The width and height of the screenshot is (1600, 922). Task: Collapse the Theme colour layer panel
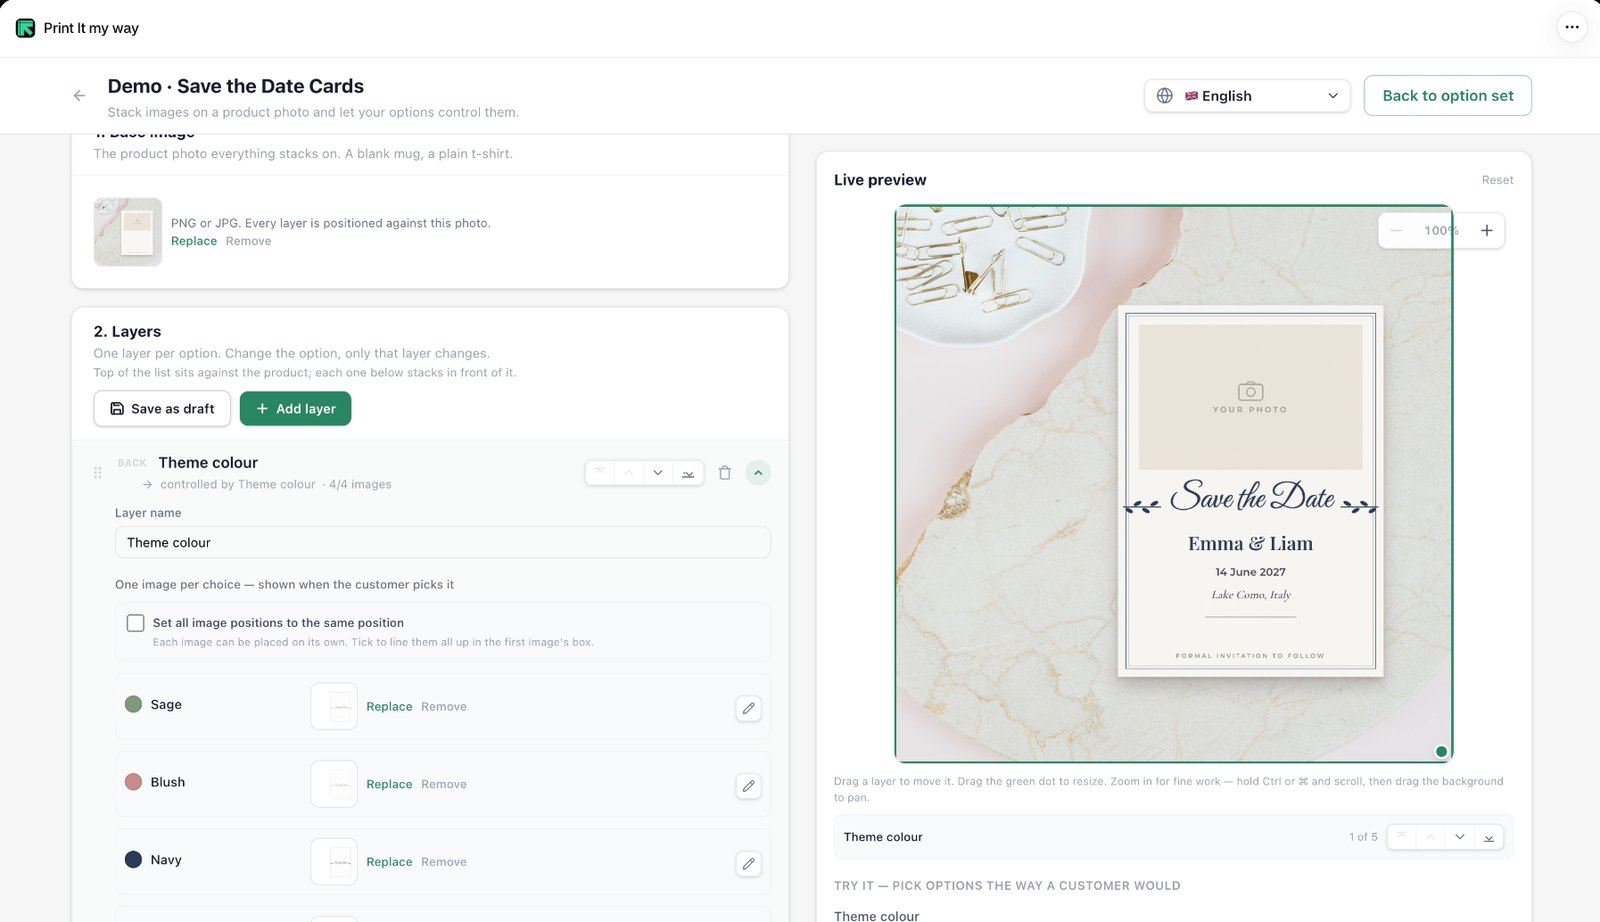pos(758,473)
